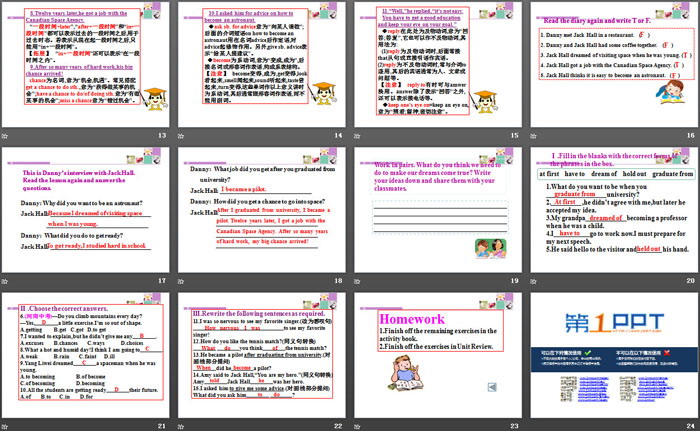This screenshot has height=431, width=700.
Task: Select slide 19 Work in pairs activity
Action: pos(438,210)
